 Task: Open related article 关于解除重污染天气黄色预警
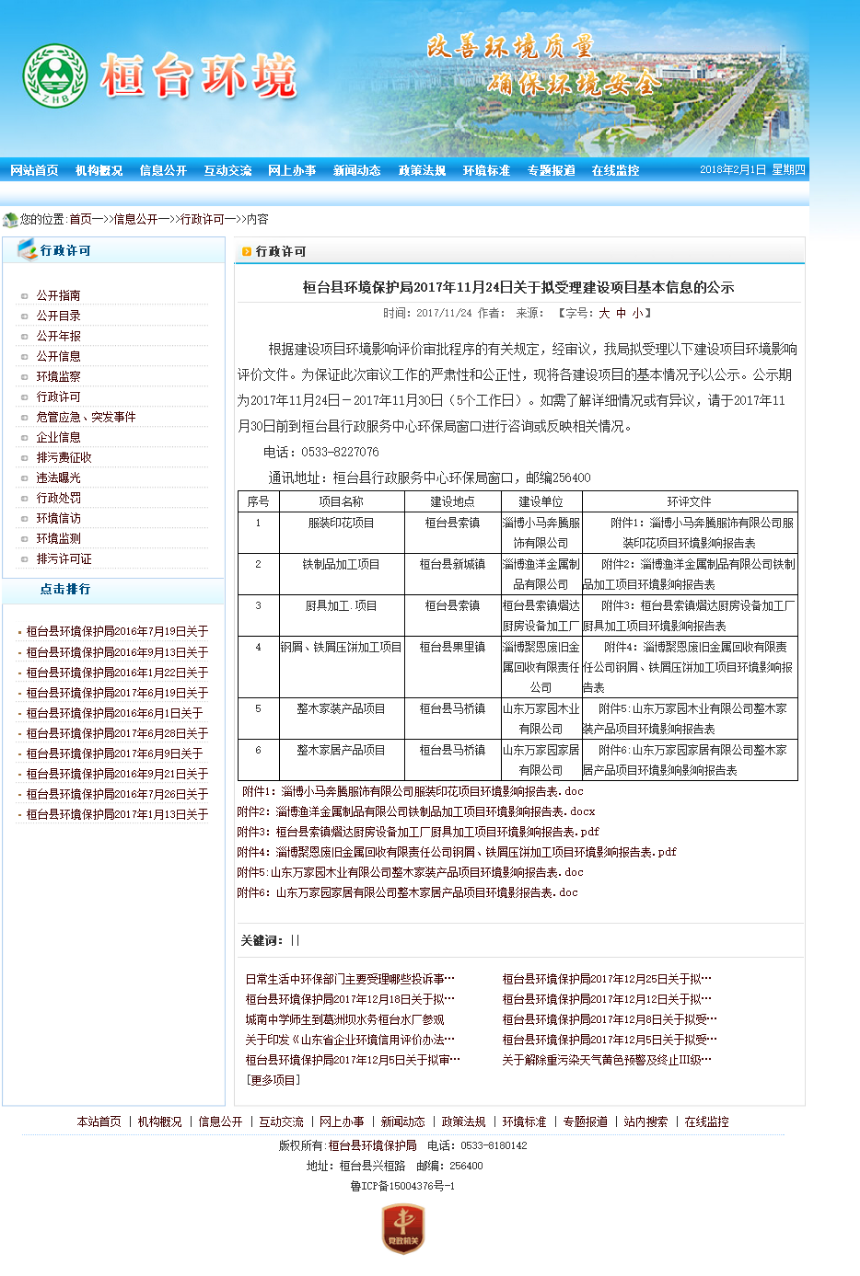(607, 1059)
